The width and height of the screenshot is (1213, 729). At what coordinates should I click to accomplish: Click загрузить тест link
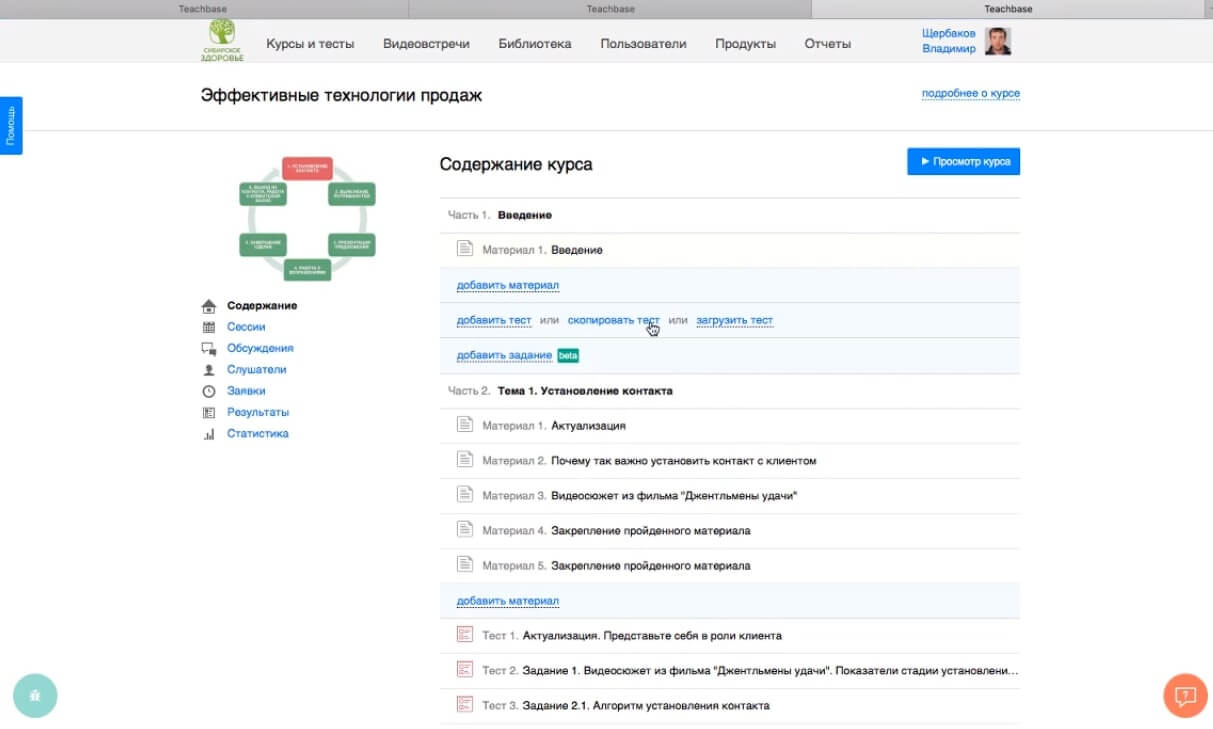point(734,320)
